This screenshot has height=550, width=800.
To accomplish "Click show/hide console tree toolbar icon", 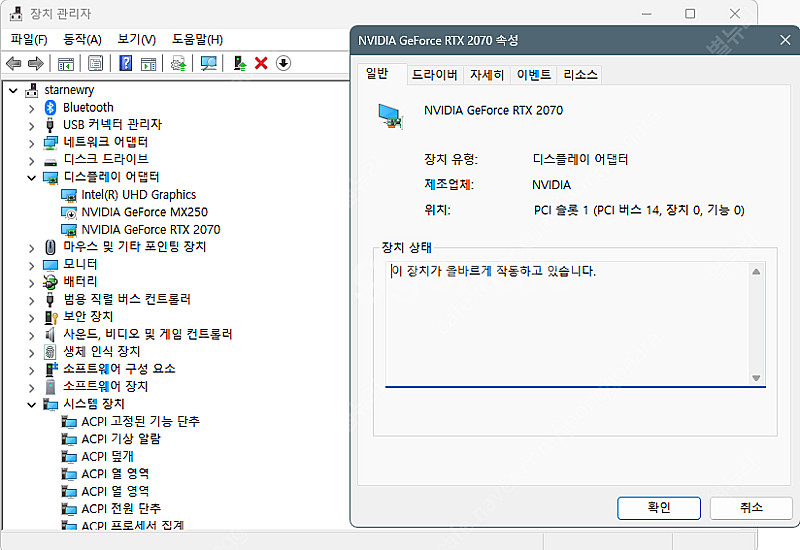I will coord(66,63).
